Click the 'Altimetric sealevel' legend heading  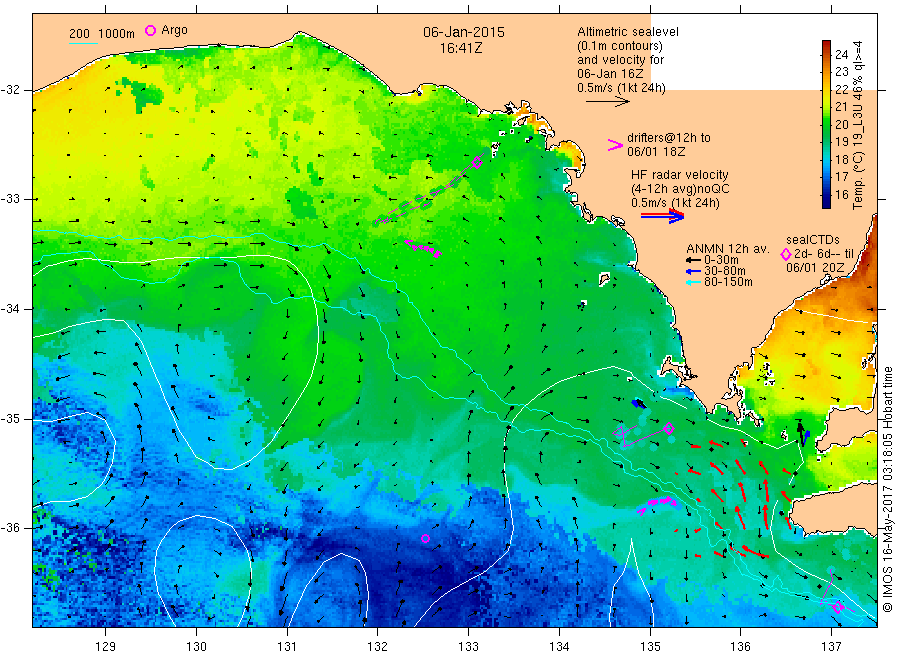click(x=628, y=32)
